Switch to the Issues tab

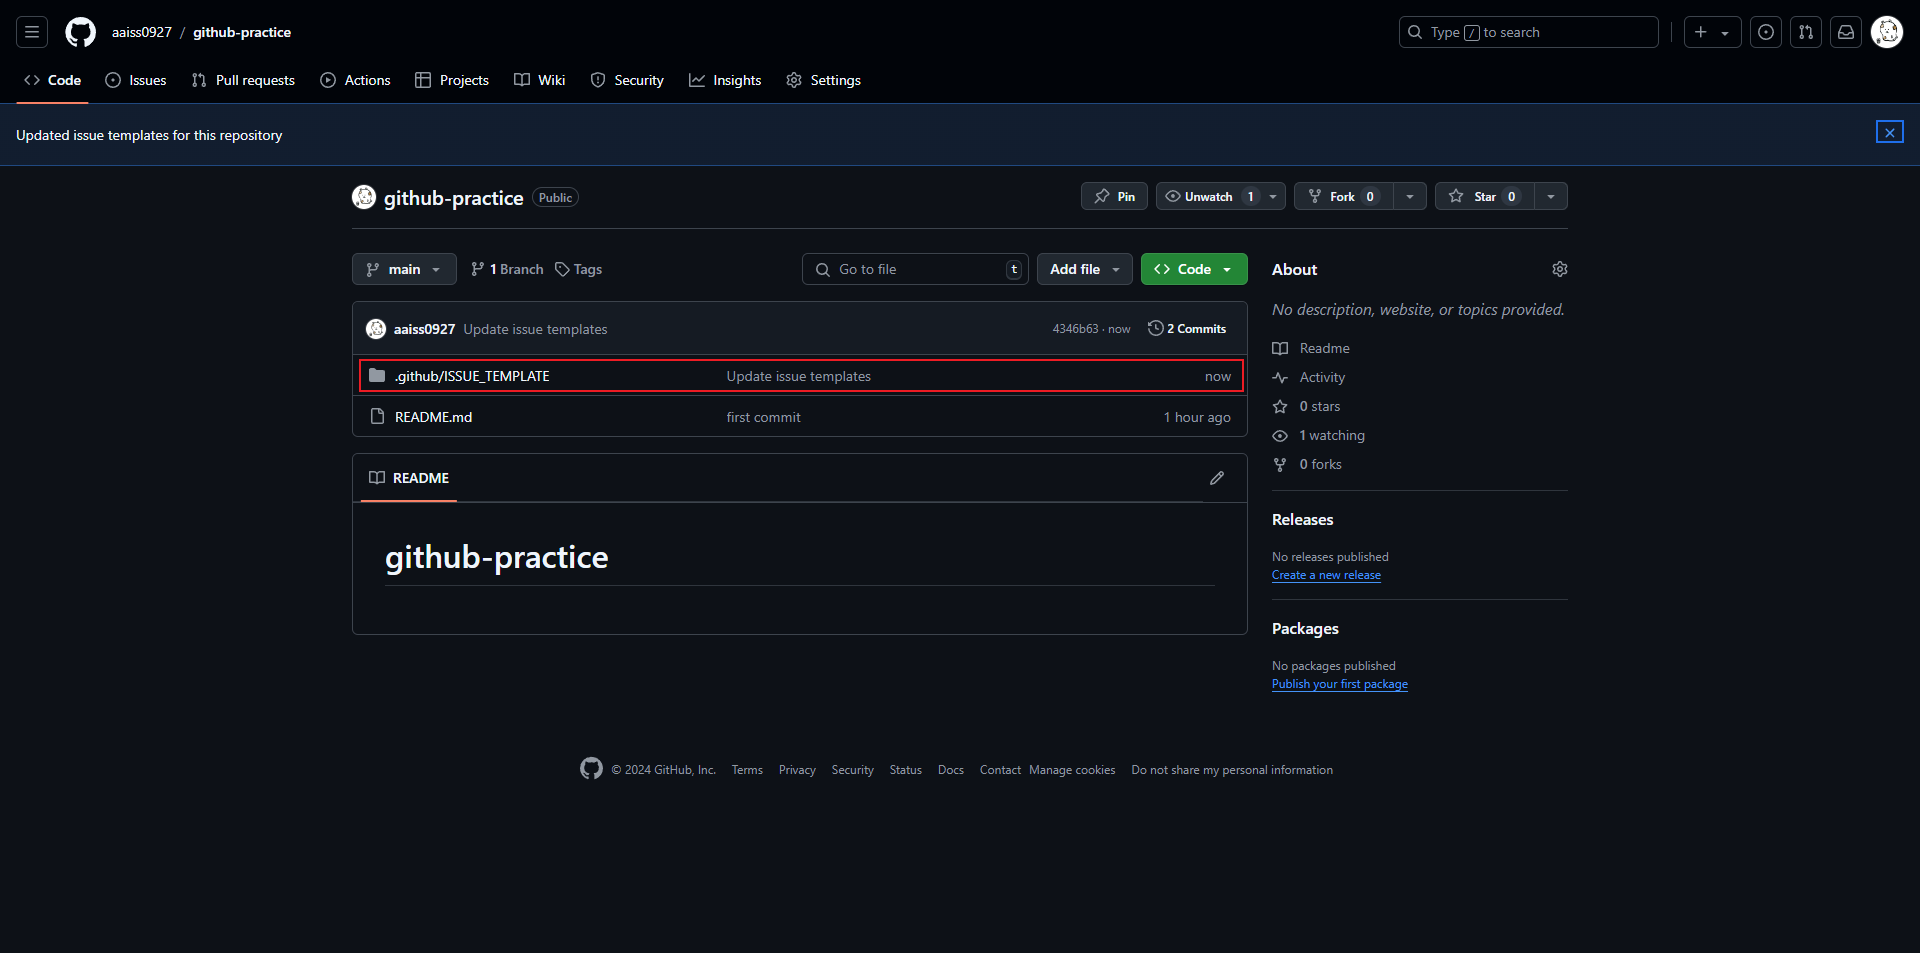[136, 80]
